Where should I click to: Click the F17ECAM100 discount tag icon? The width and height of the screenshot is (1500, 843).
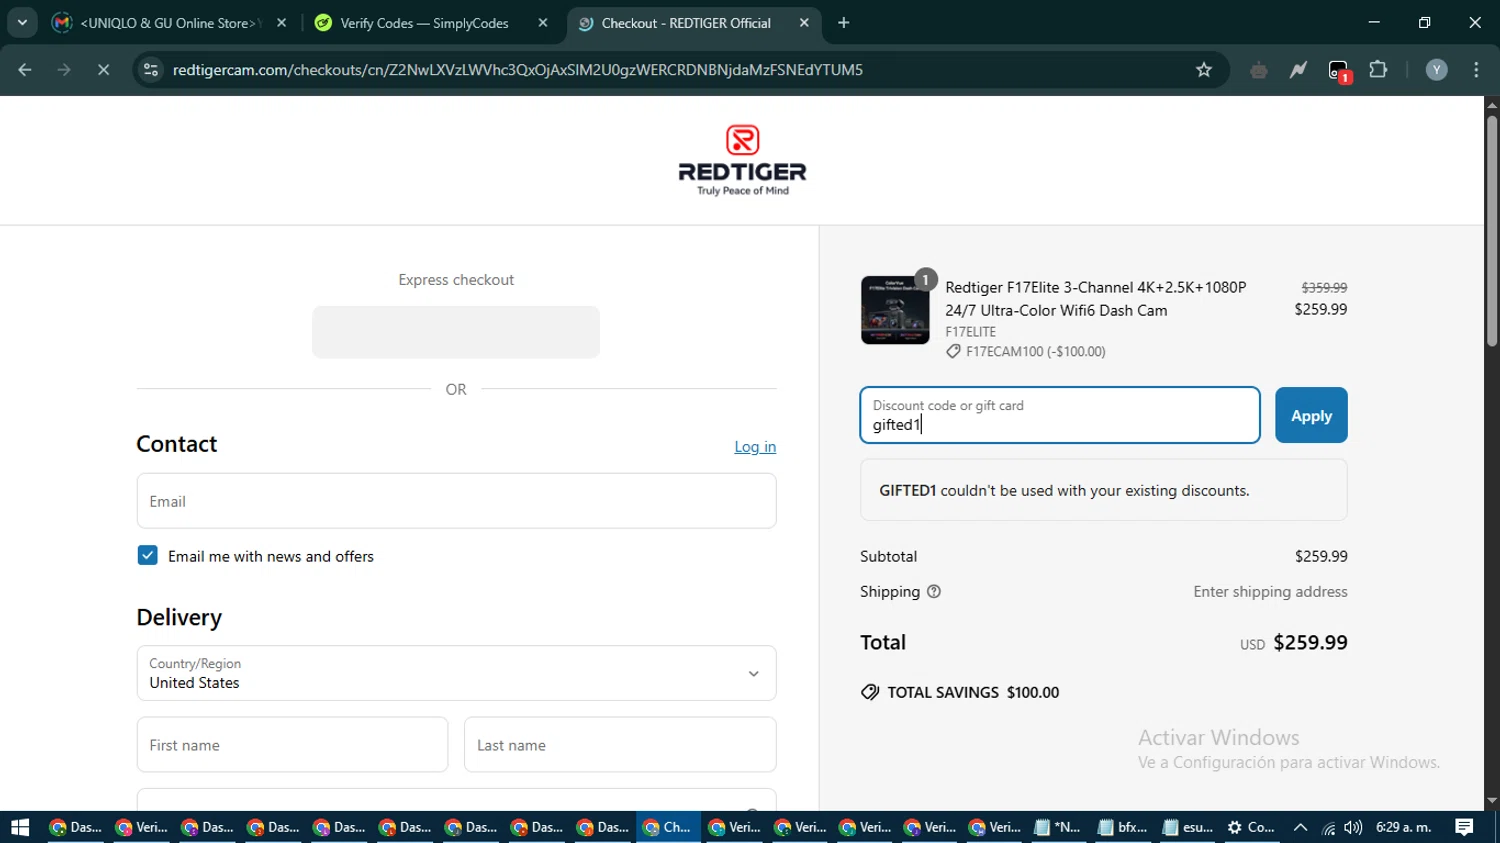pos(953,352)
